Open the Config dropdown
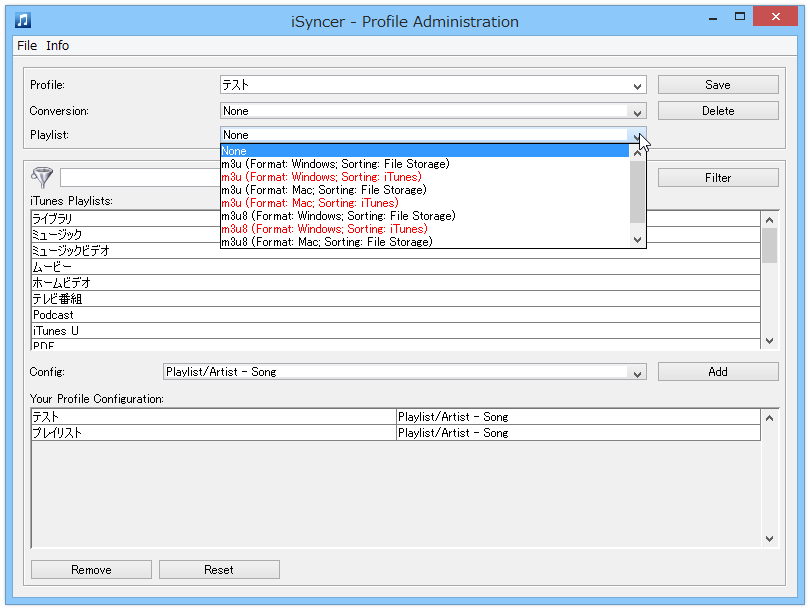 (637, 373)
